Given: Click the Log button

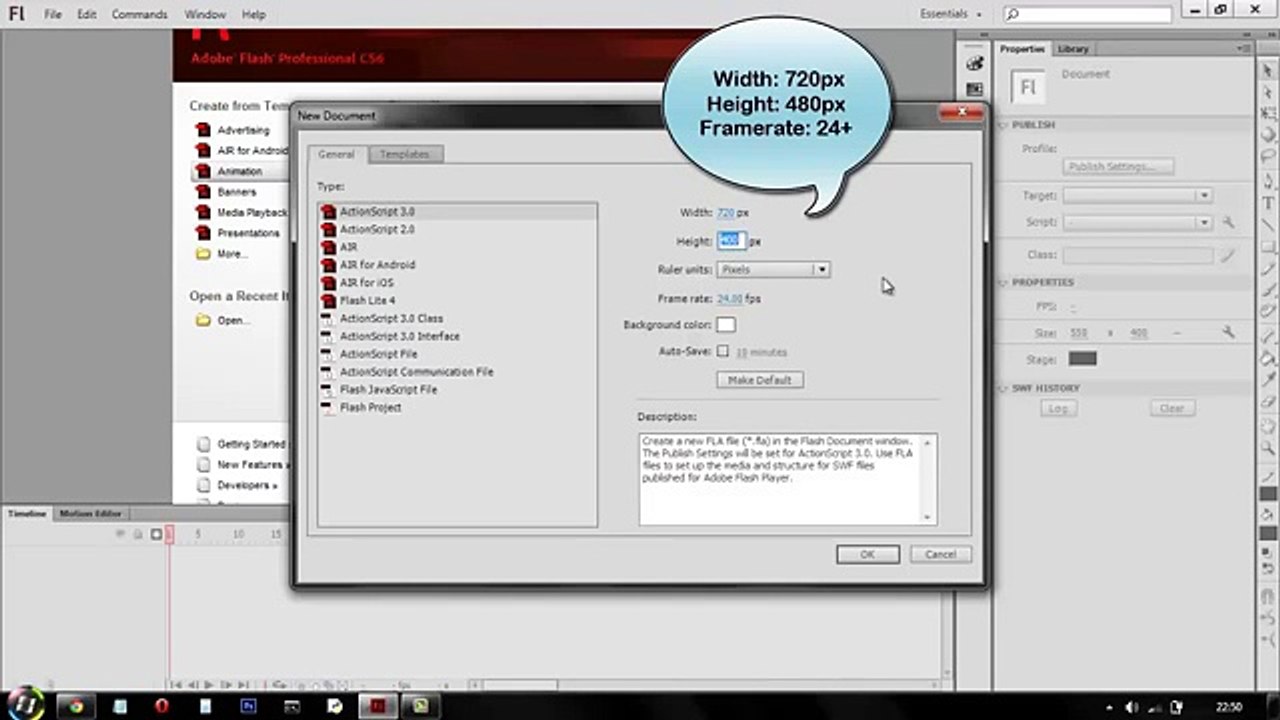Looking at the screenshot, I should click(1058, 408).
